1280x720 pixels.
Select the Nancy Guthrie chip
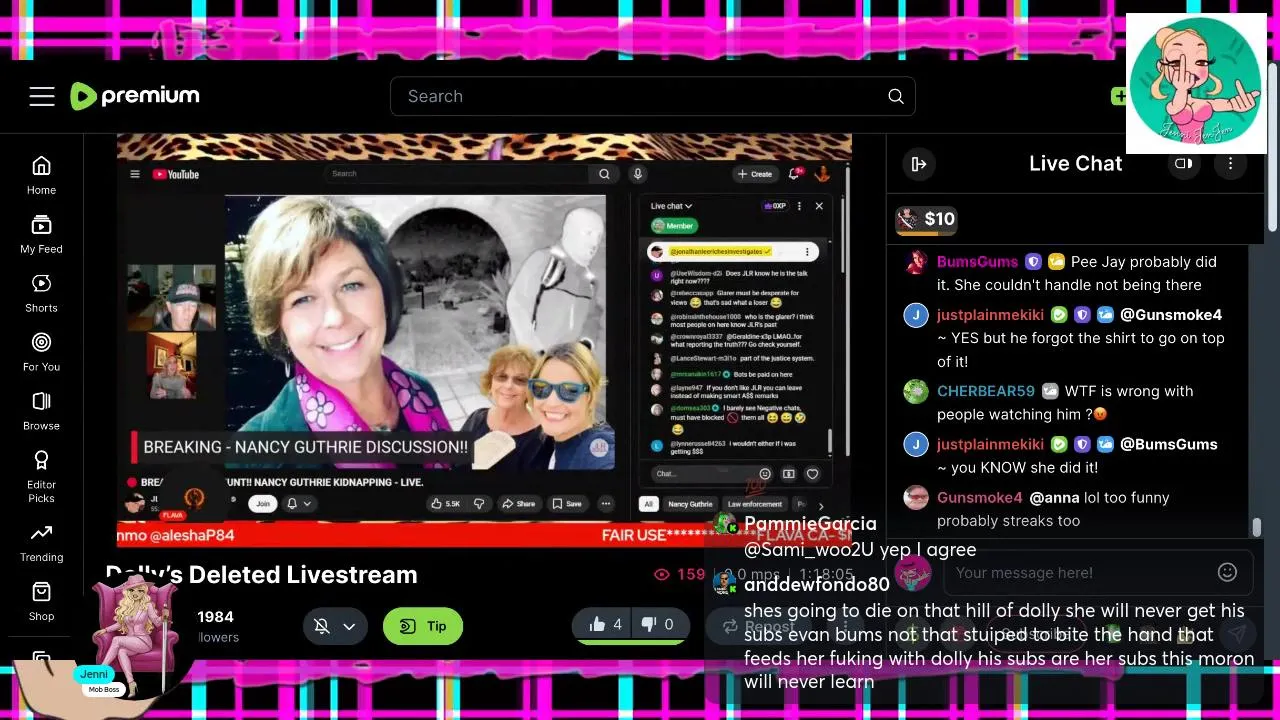[x=690, y=505]
